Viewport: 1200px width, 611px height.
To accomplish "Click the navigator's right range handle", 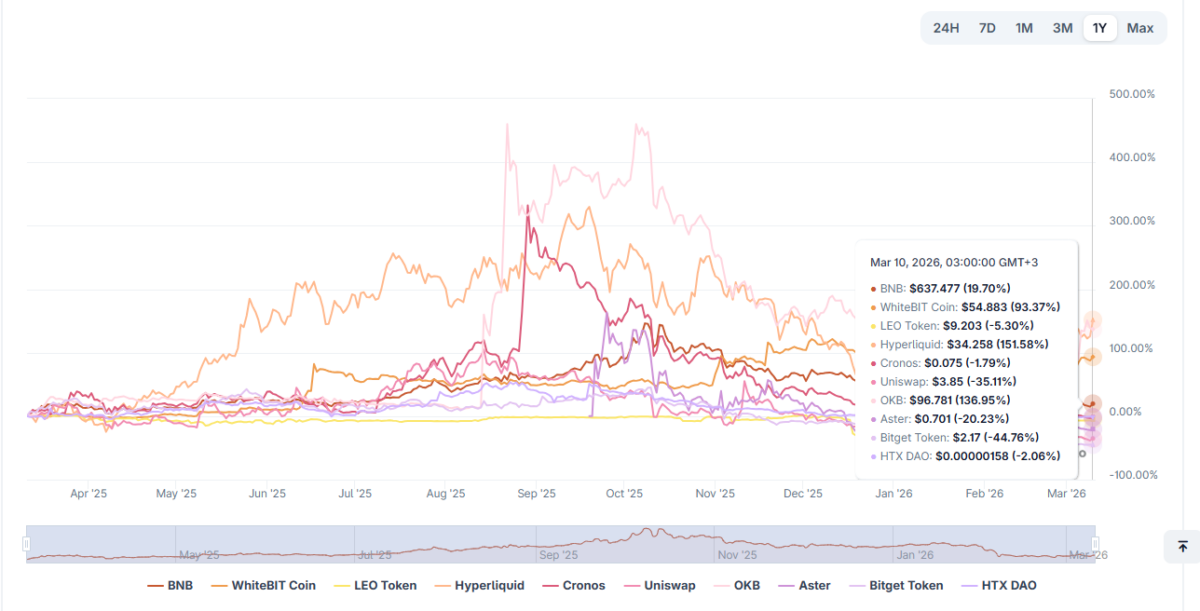I will [1096, 543].
